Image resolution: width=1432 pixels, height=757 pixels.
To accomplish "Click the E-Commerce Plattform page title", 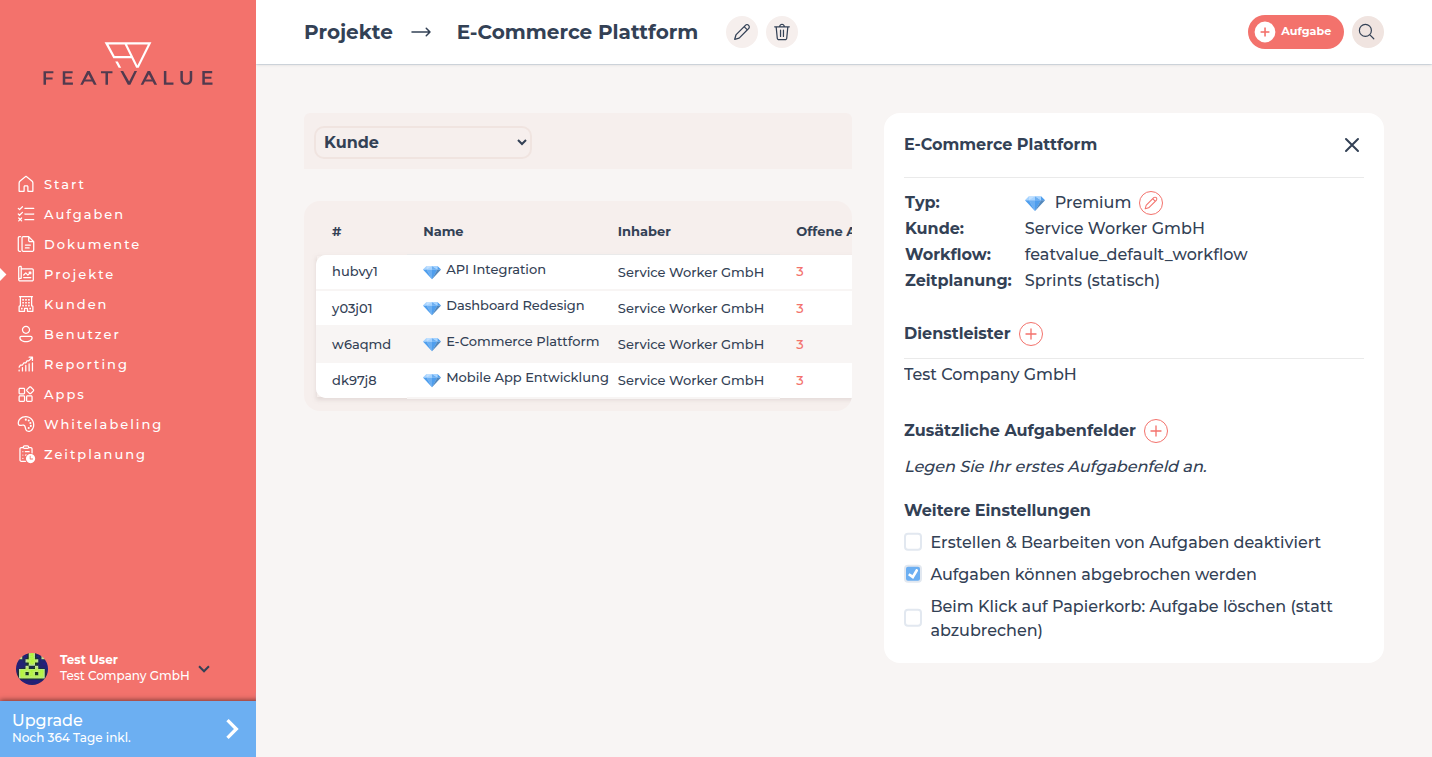I will click(x=577, y=32).
